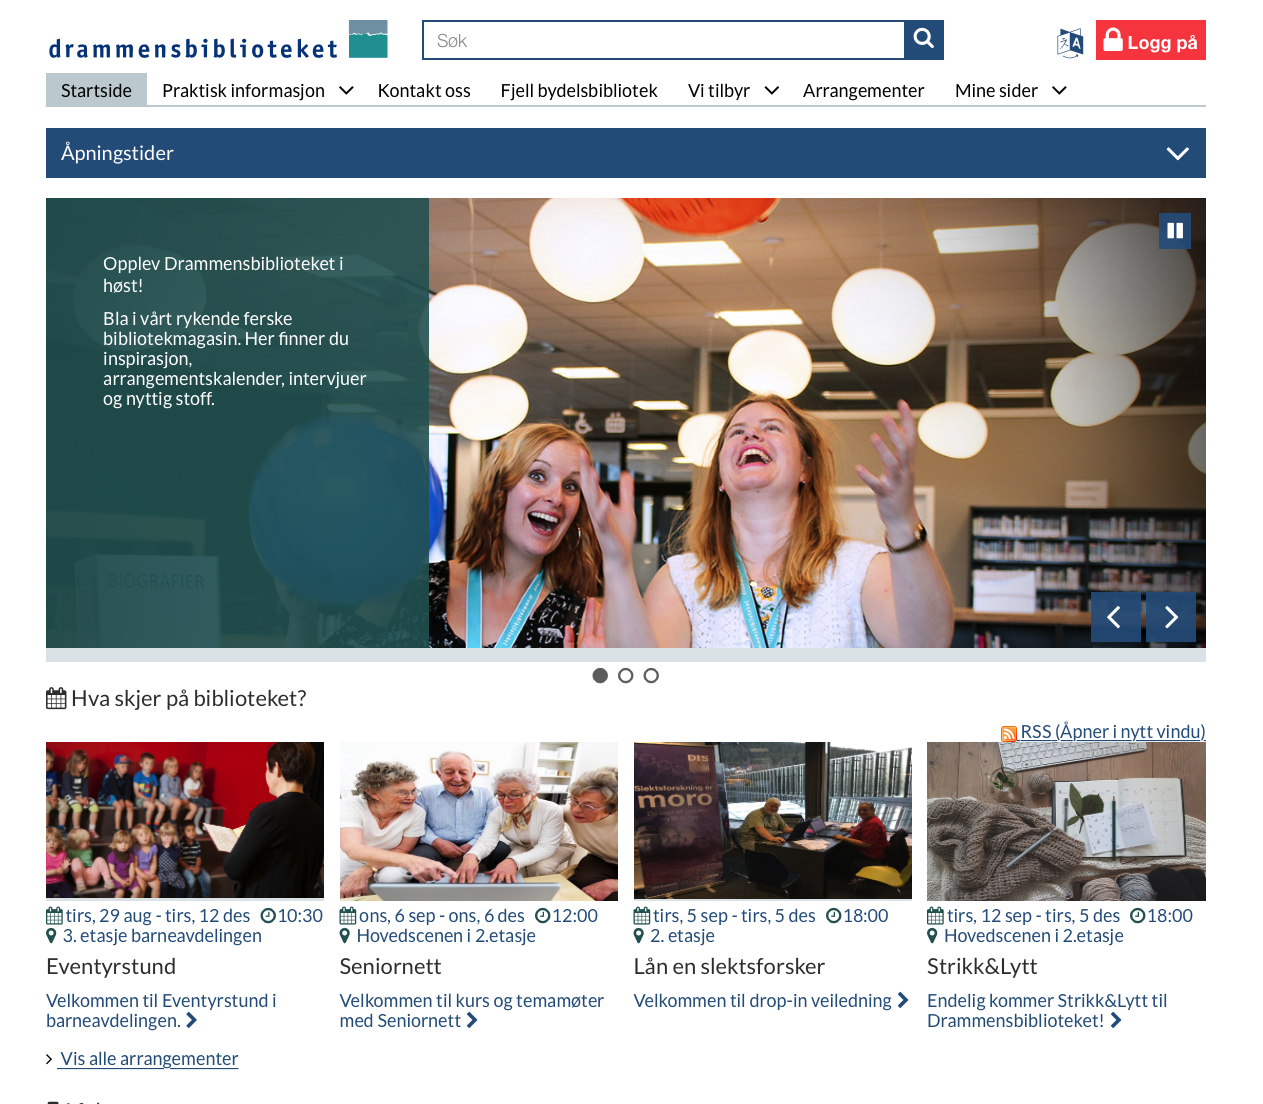Go to Arrangementer page

point(863,91)
